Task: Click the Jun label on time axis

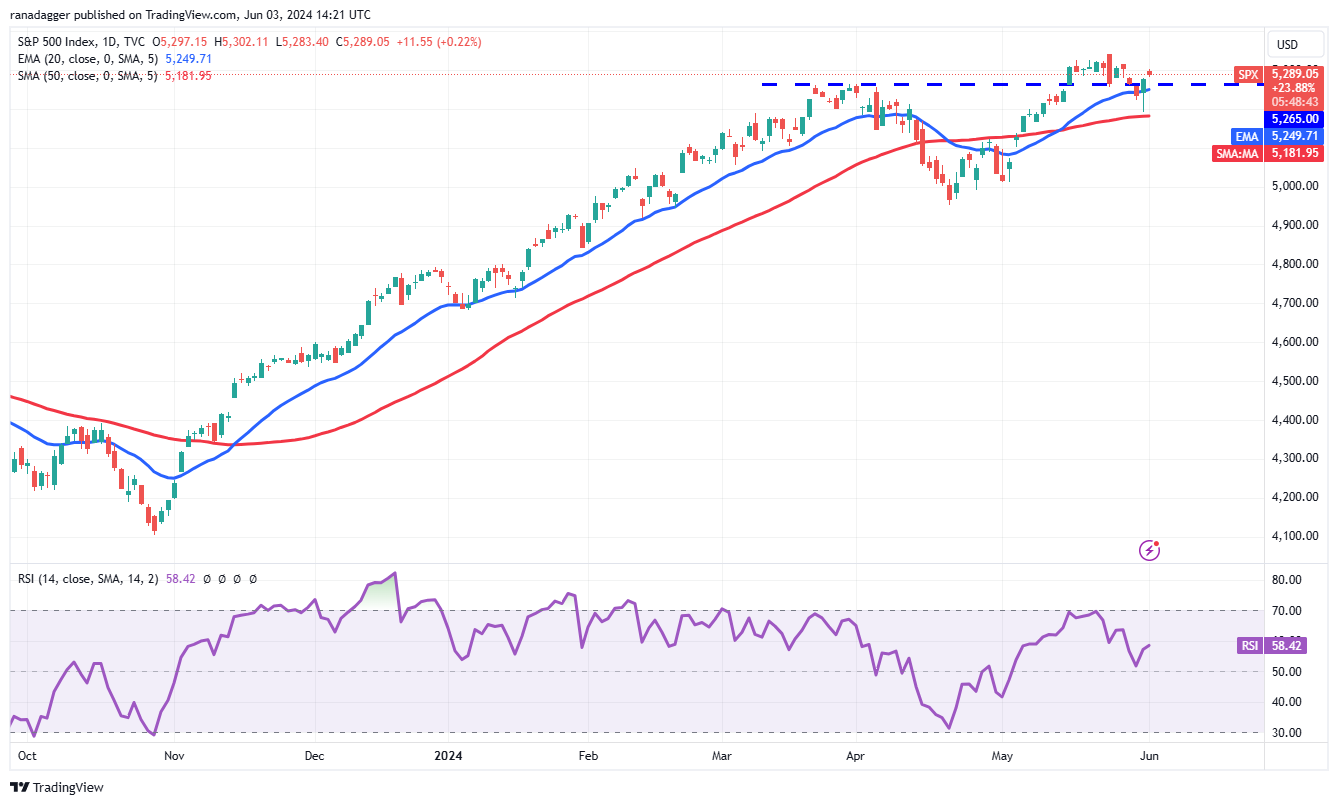Action: click(x=1149, y=757)
